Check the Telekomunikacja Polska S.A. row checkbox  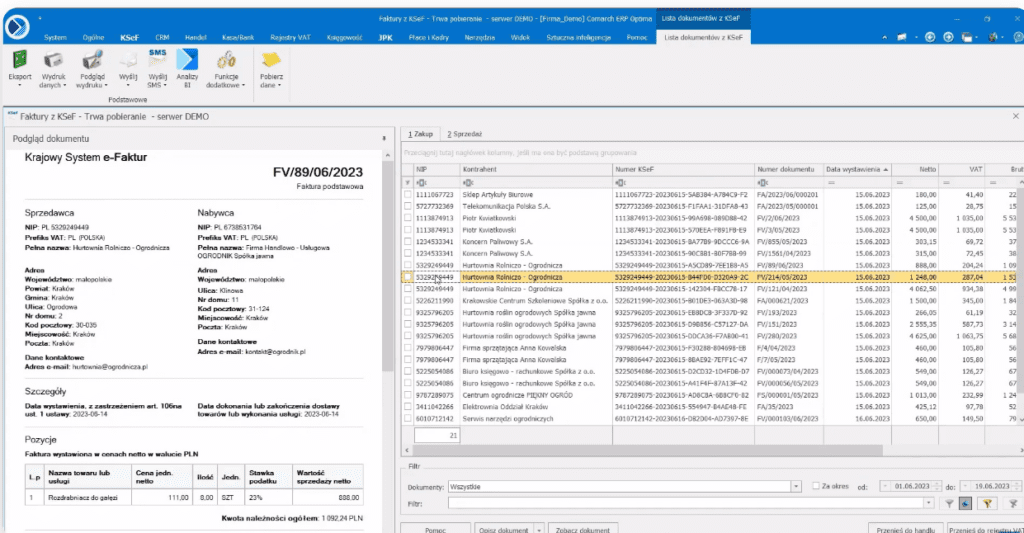pyautogui.click(x=407, y=204)
